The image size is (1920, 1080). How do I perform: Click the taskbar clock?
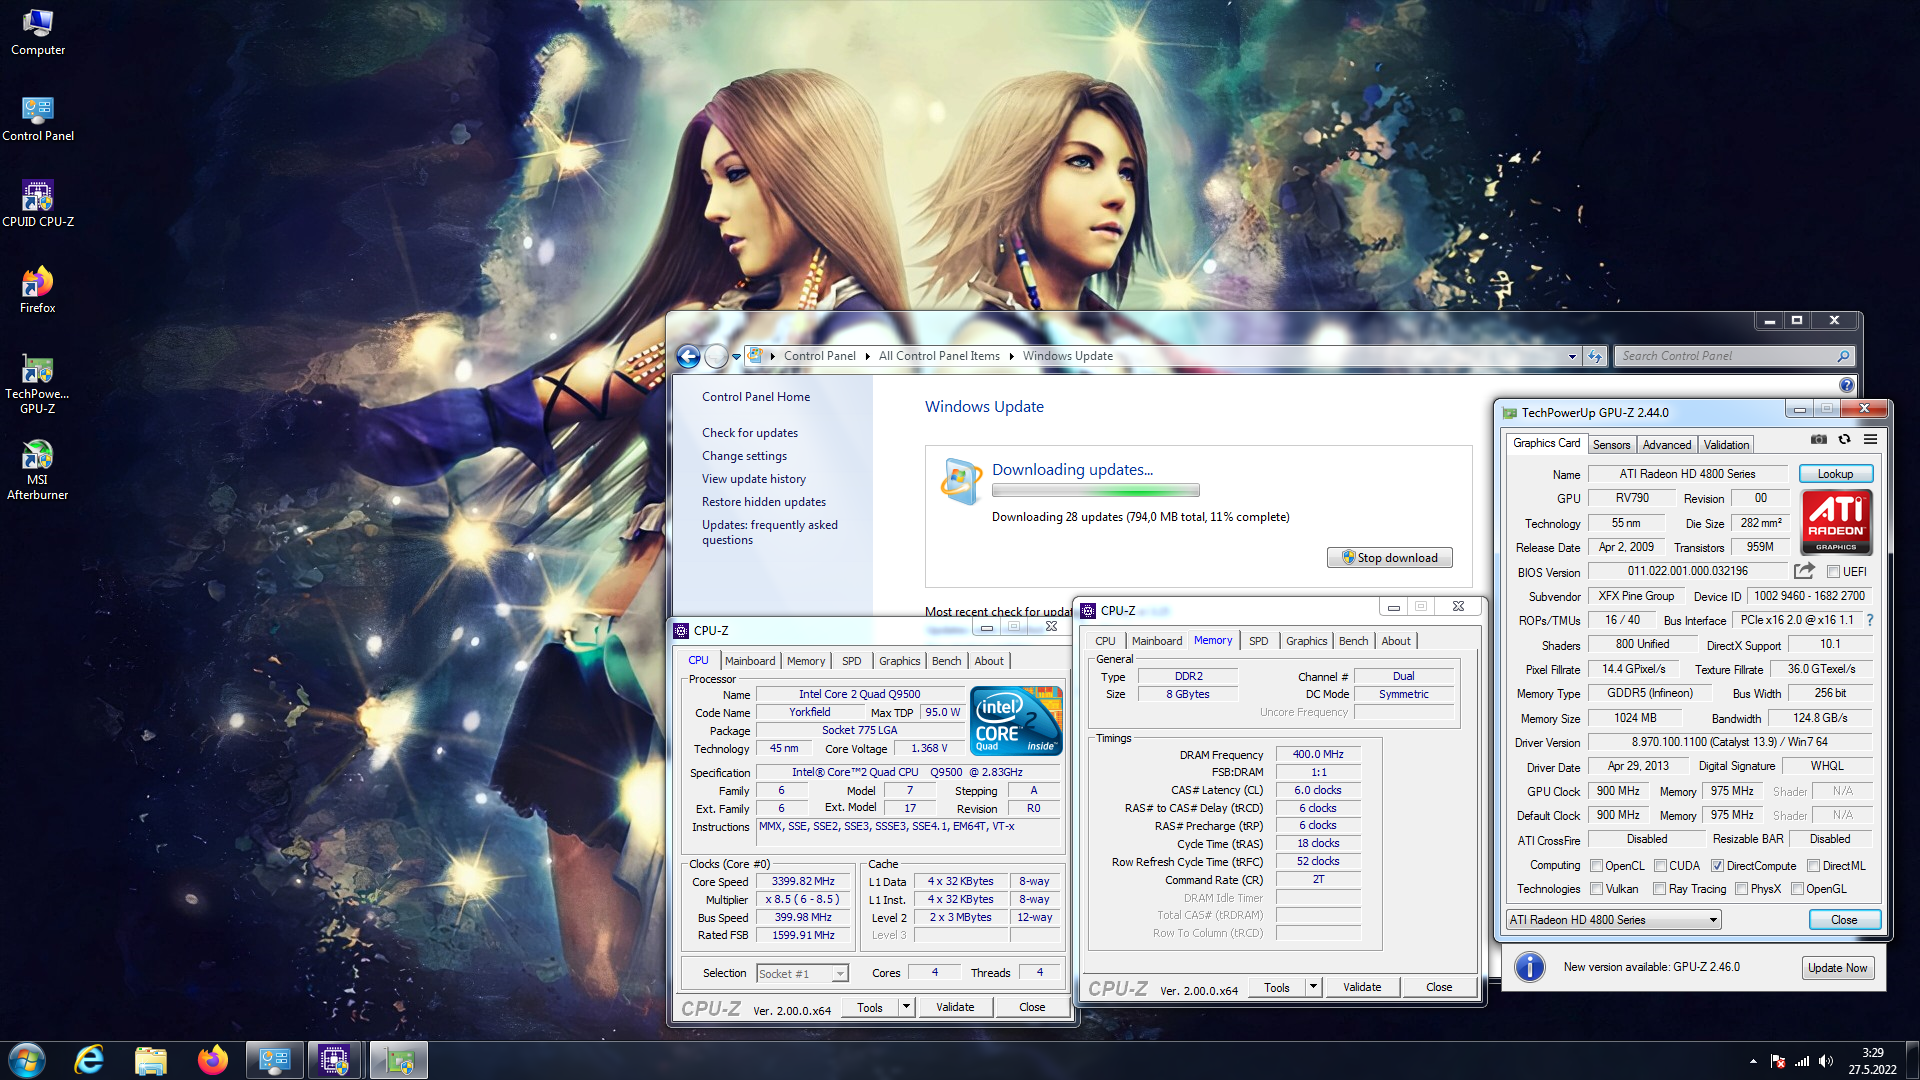pyautogui.click(x=1872, y=1061)
